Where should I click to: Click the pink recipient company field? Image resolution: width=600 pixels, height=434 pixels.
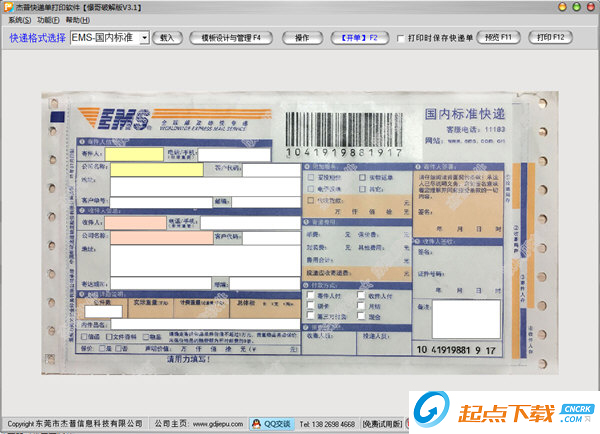(162, 238)
